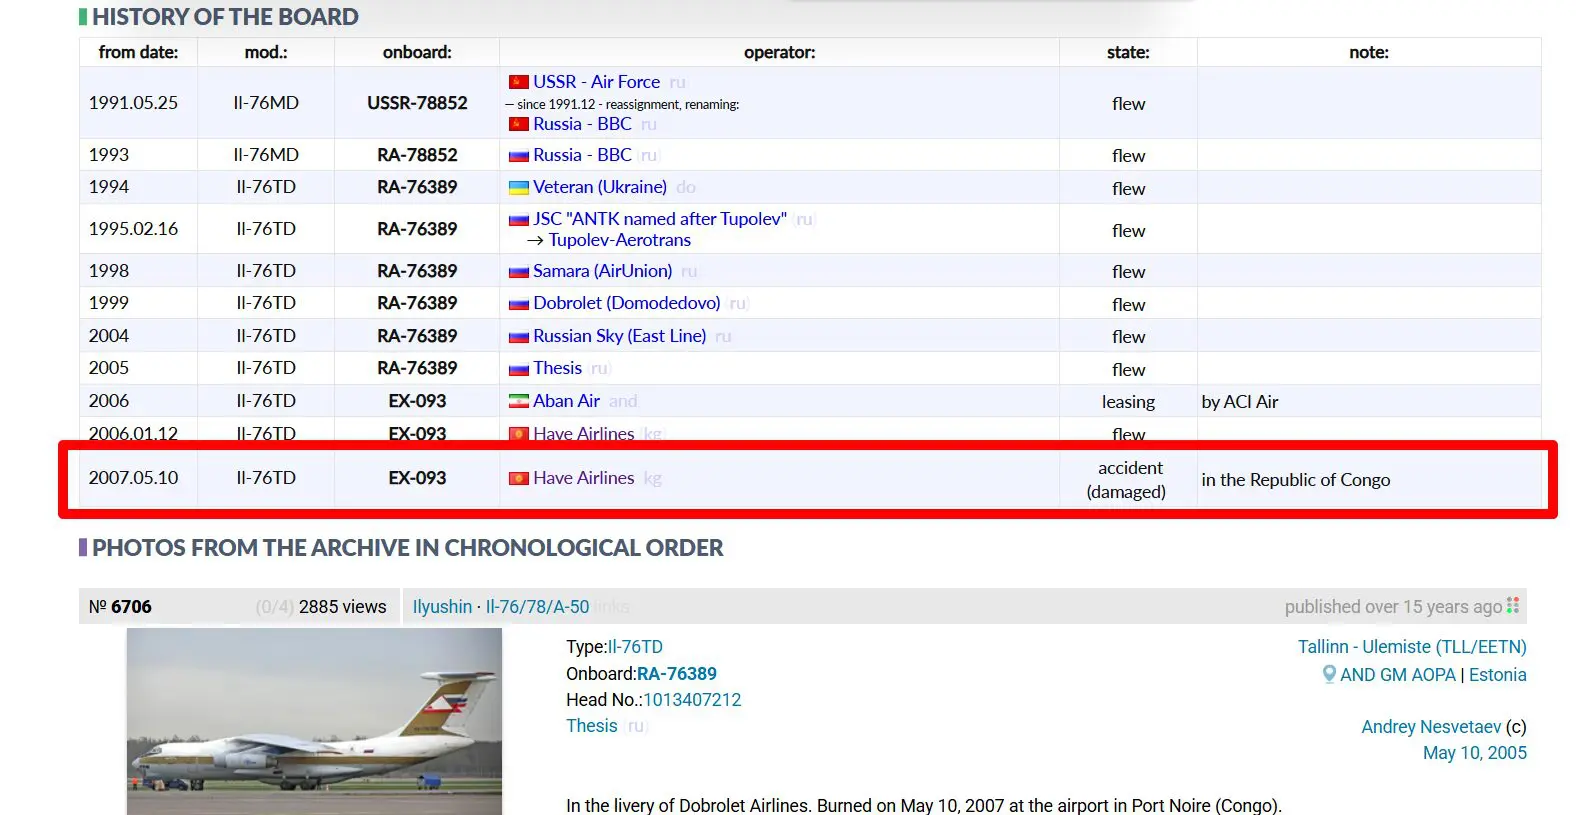Screen dimensions: 1576x815
Task: Click photographer Andrey Nesvetaev's name
Action: pyautogui.click(x=1431, y=727)
